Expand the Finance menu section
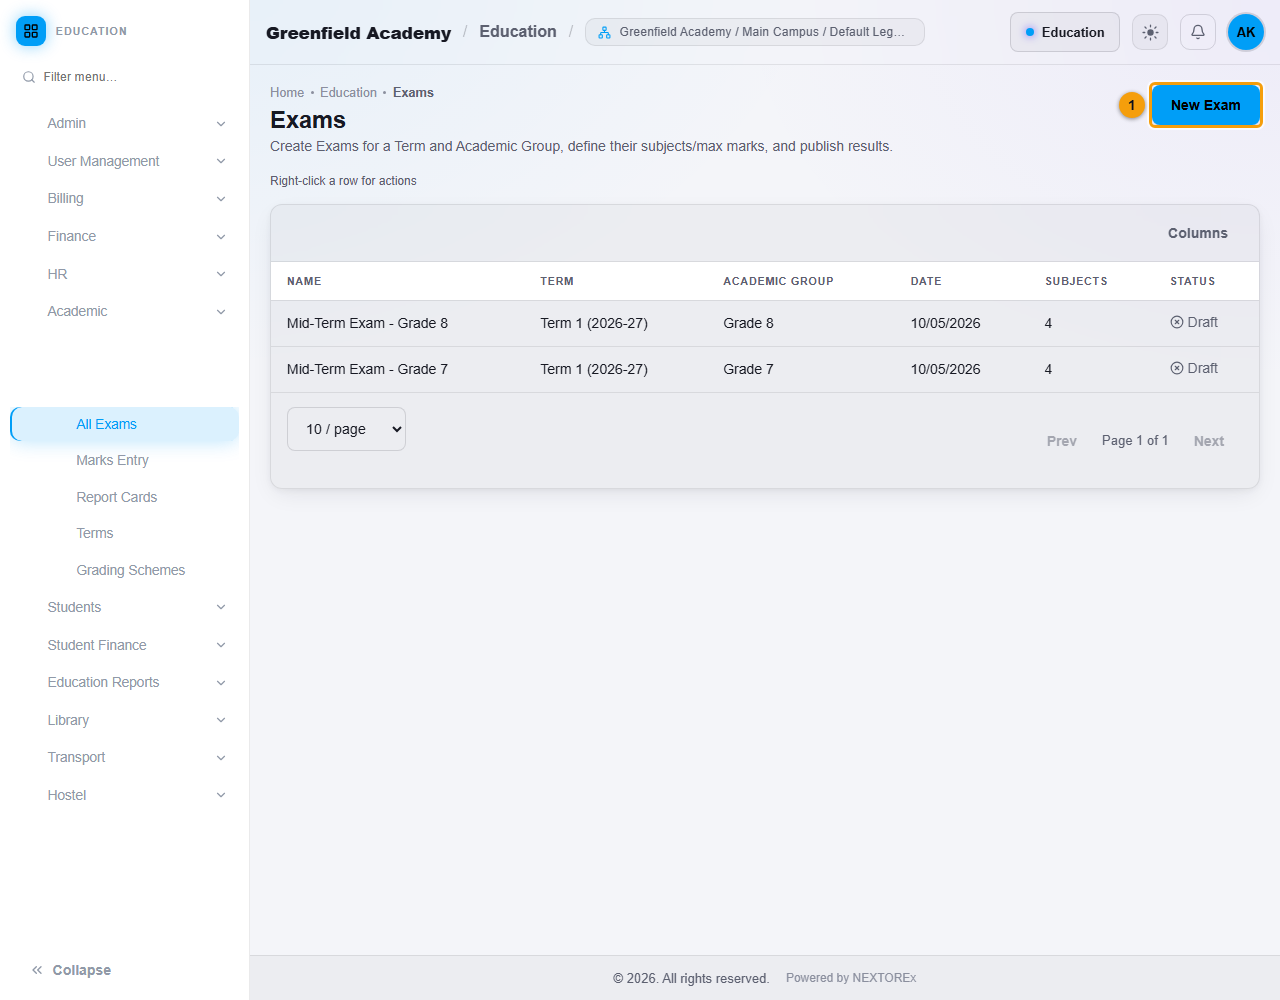This screenshot has height=1000, width=1280. (x=124, y=236)
